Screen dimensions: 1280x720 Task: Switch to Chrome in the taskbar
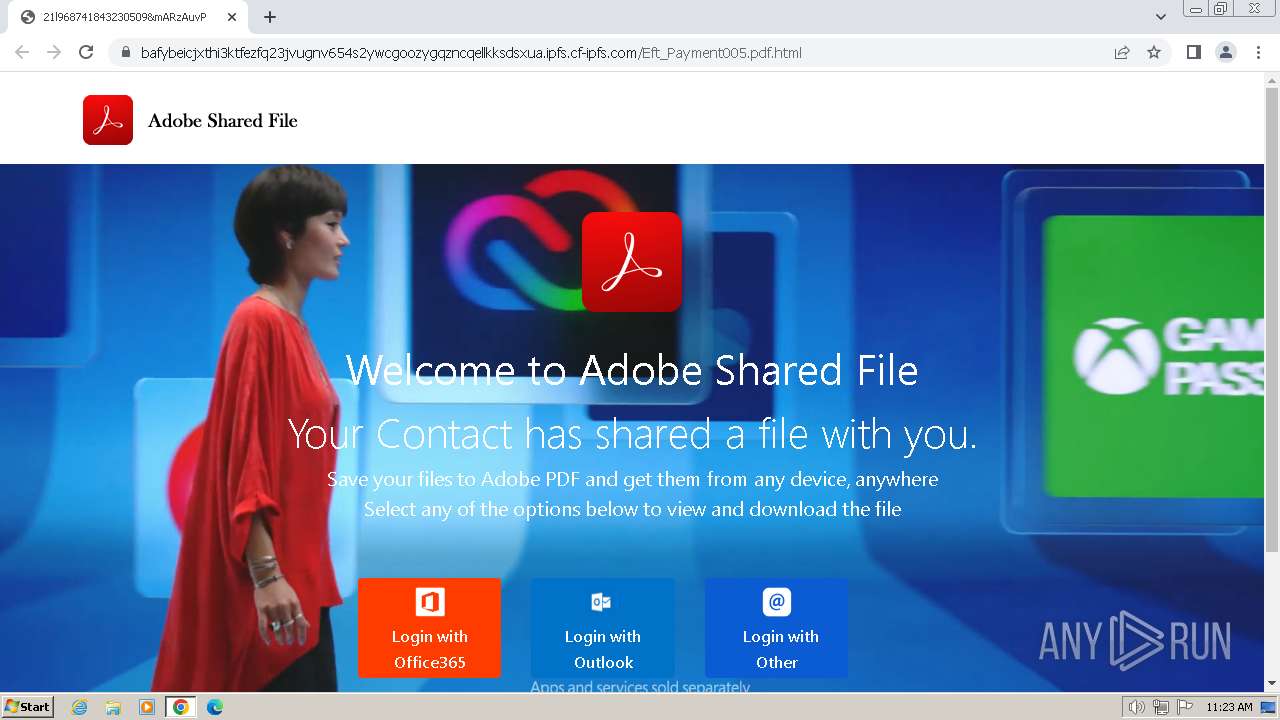pos(181,707)
